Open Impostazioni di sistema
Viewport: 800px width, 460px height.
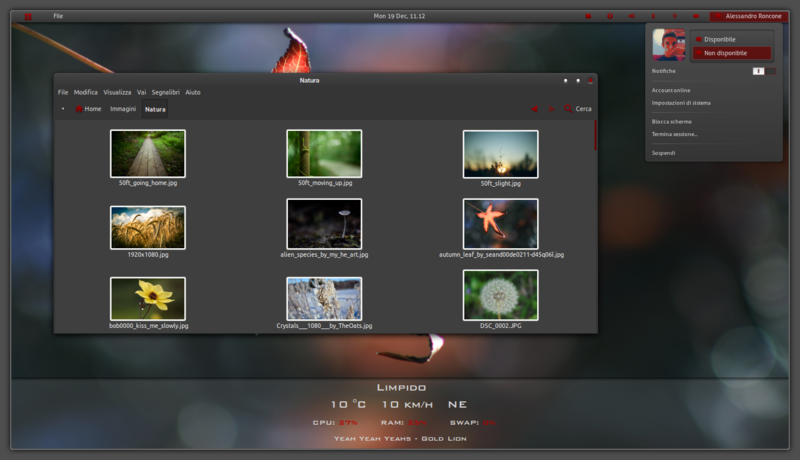(681, 103)
